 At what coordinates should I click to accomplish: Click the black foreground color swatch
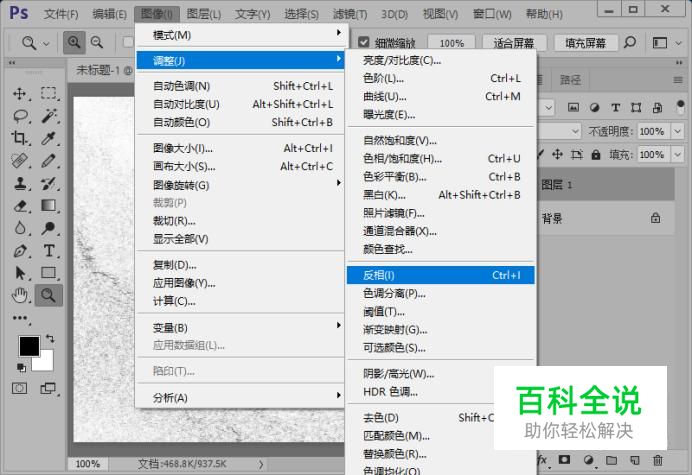(29, 346)
